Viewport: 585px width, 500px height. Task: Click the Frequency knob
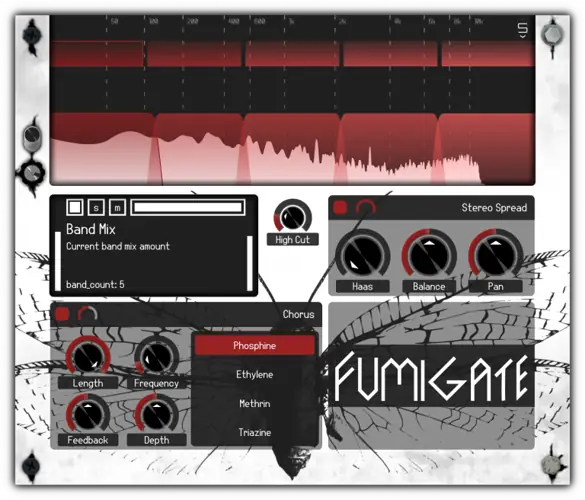click(157, 356)
